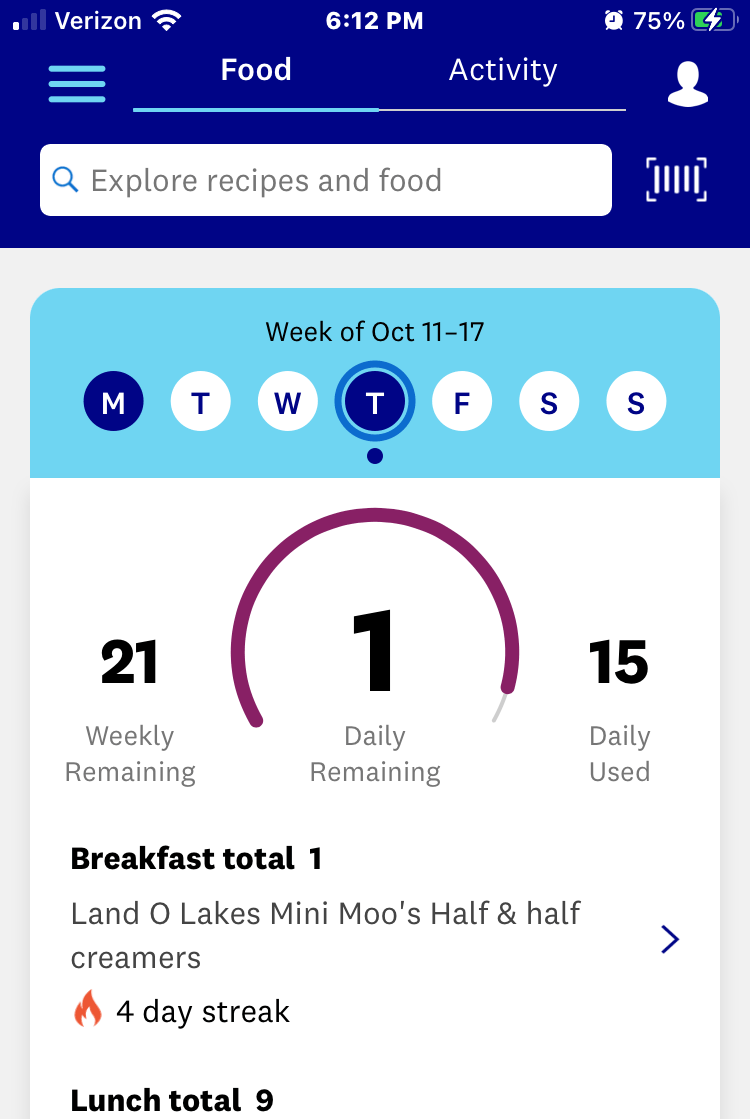Tap the search magnifier icon

click(65, 180)
